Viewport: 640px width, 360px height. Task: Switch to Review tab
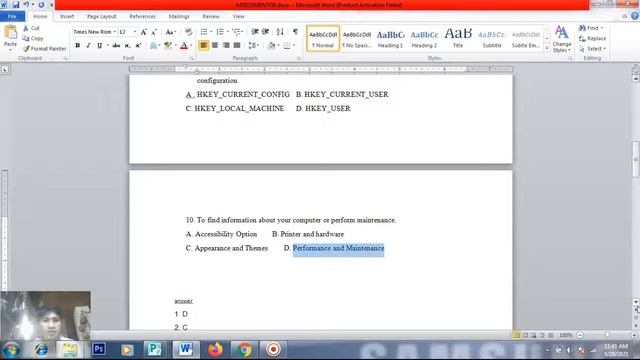tap(211, 16)
